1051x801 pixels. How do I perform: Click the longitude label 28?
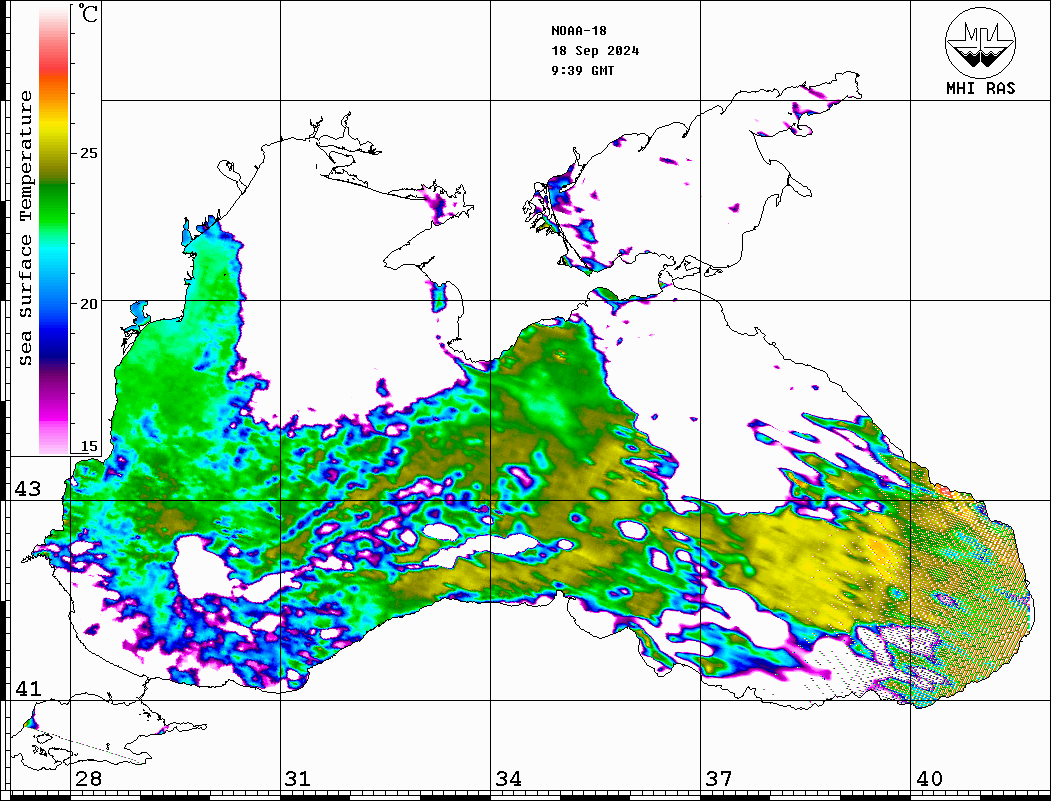tap(88, 778)
